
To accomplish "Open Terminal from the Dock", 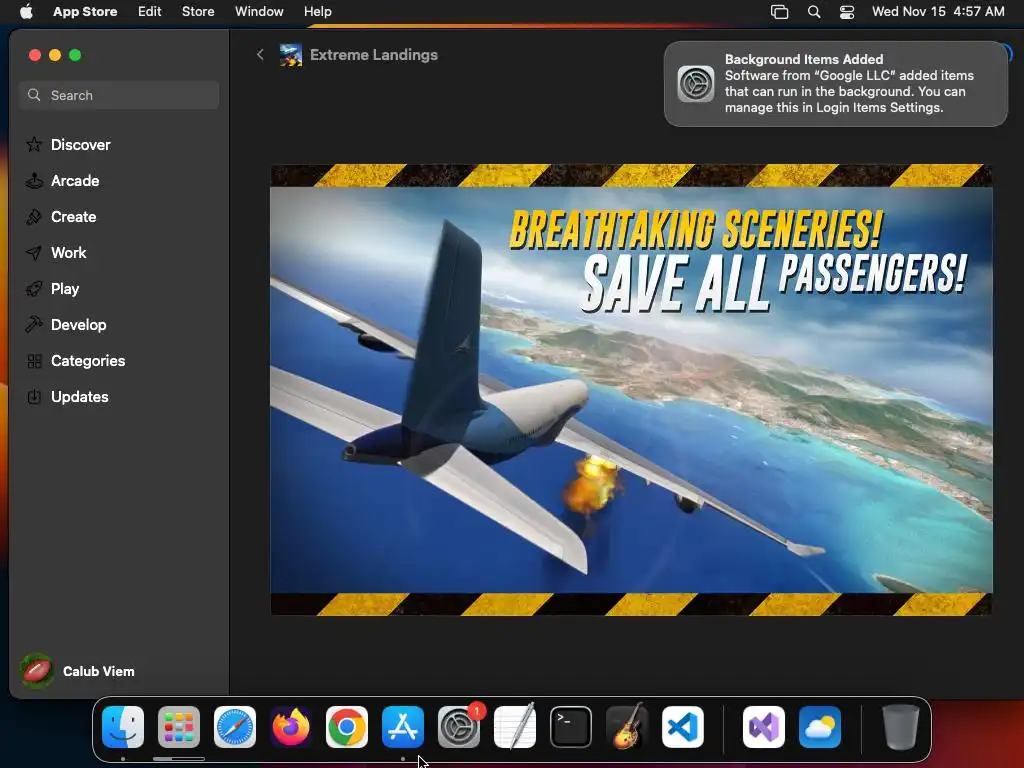I will pos(571,727).
